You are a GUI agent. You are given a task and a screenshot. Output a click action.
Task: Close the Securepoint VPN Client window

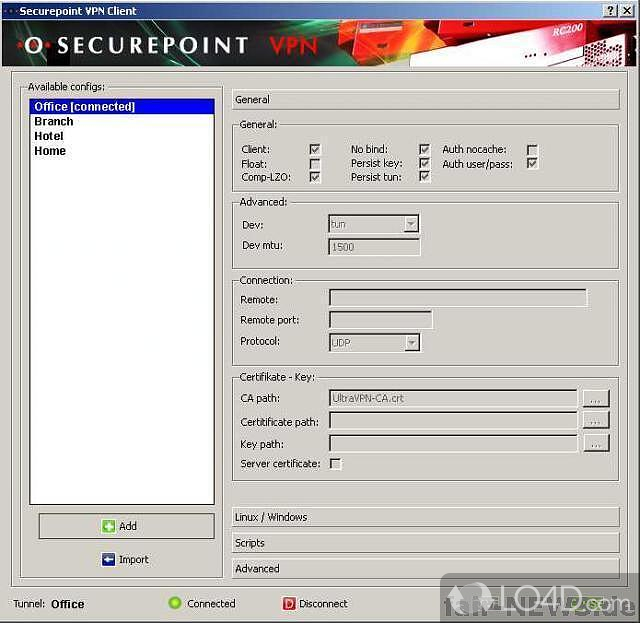[627, 11]
